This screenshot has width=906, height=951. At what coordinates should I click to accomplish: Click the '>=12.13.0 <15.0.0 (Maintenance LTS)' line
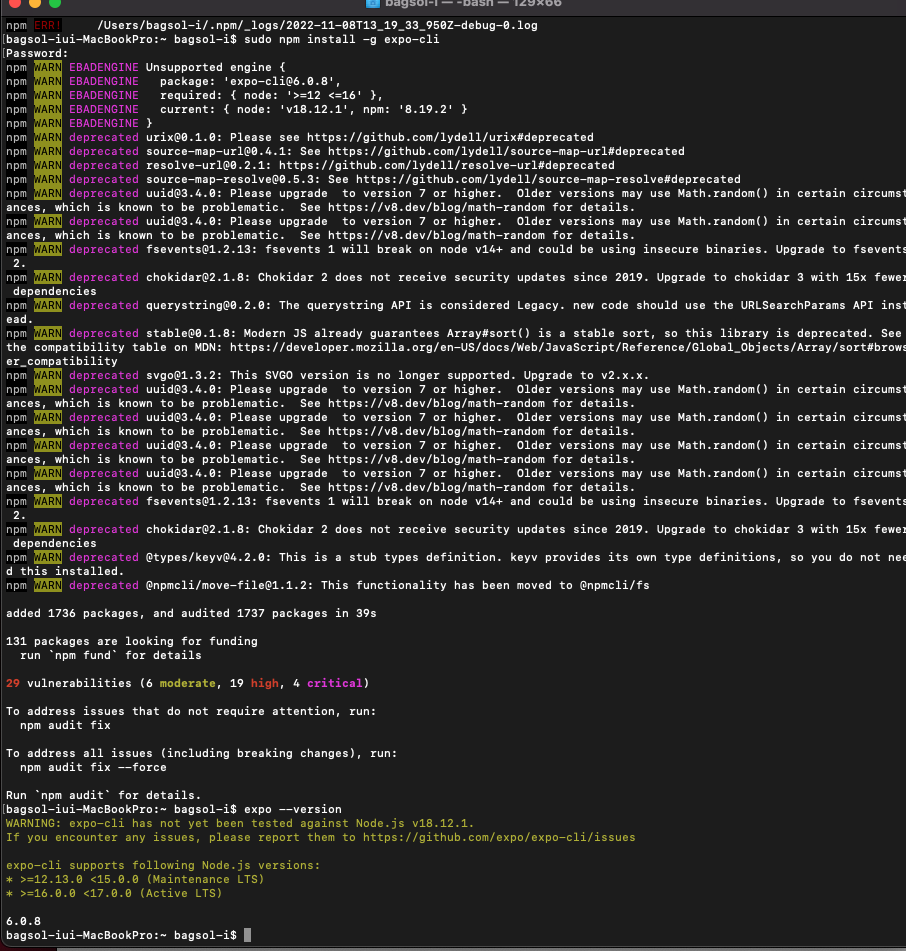tap(135, 879)
